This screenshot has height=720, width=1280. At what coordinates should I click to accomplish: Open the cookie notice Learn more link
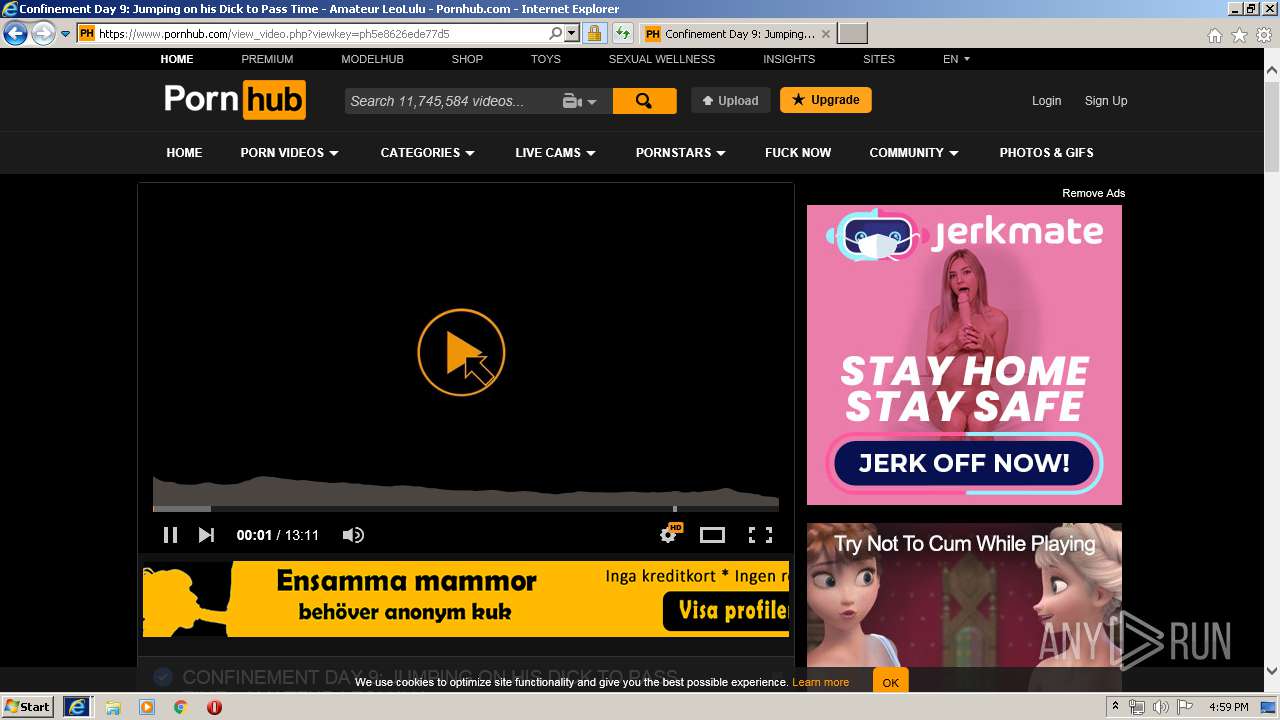(820, 682)
